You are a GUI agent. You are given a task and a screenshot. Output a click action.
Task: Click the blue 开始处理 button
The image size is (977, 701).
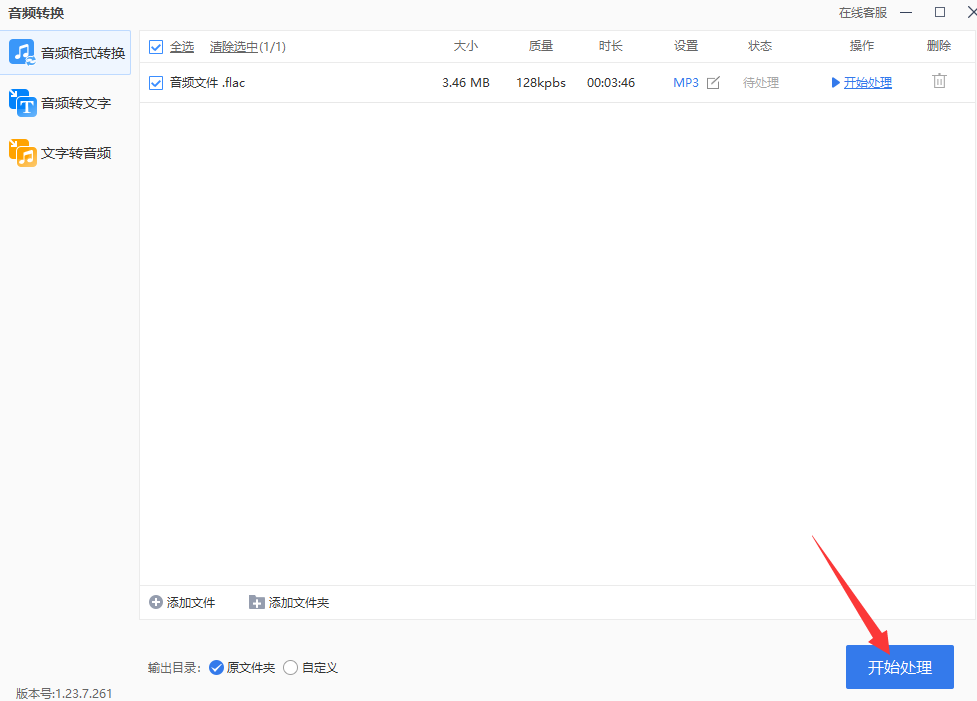[900, 667]
